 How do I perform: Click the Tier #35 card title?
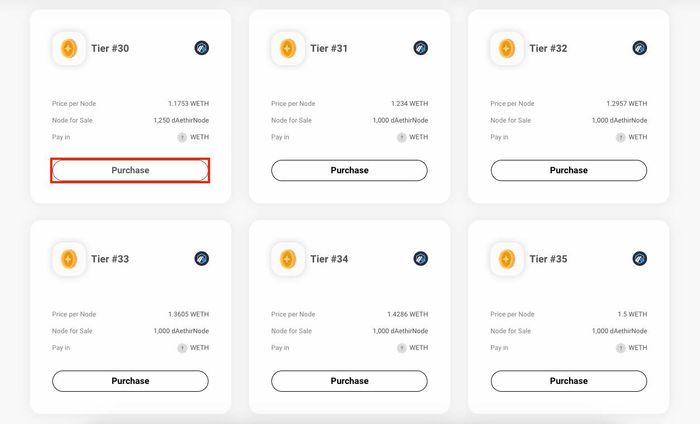(548, 259)
